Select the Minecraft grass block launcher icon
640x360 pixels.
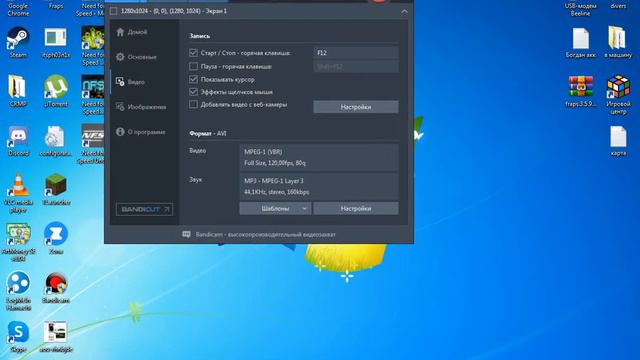(56, 189)
